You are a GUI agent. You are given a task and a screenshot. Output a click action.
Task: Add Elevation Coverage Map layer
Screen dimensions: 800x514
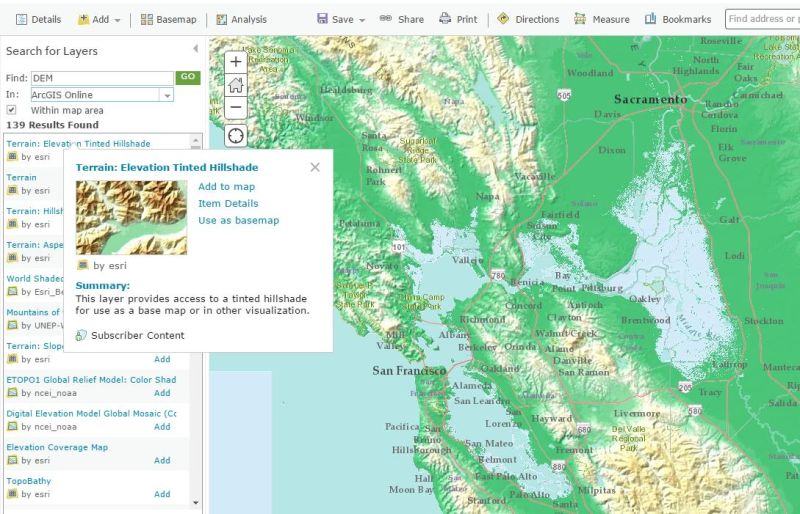pos(162,460)
